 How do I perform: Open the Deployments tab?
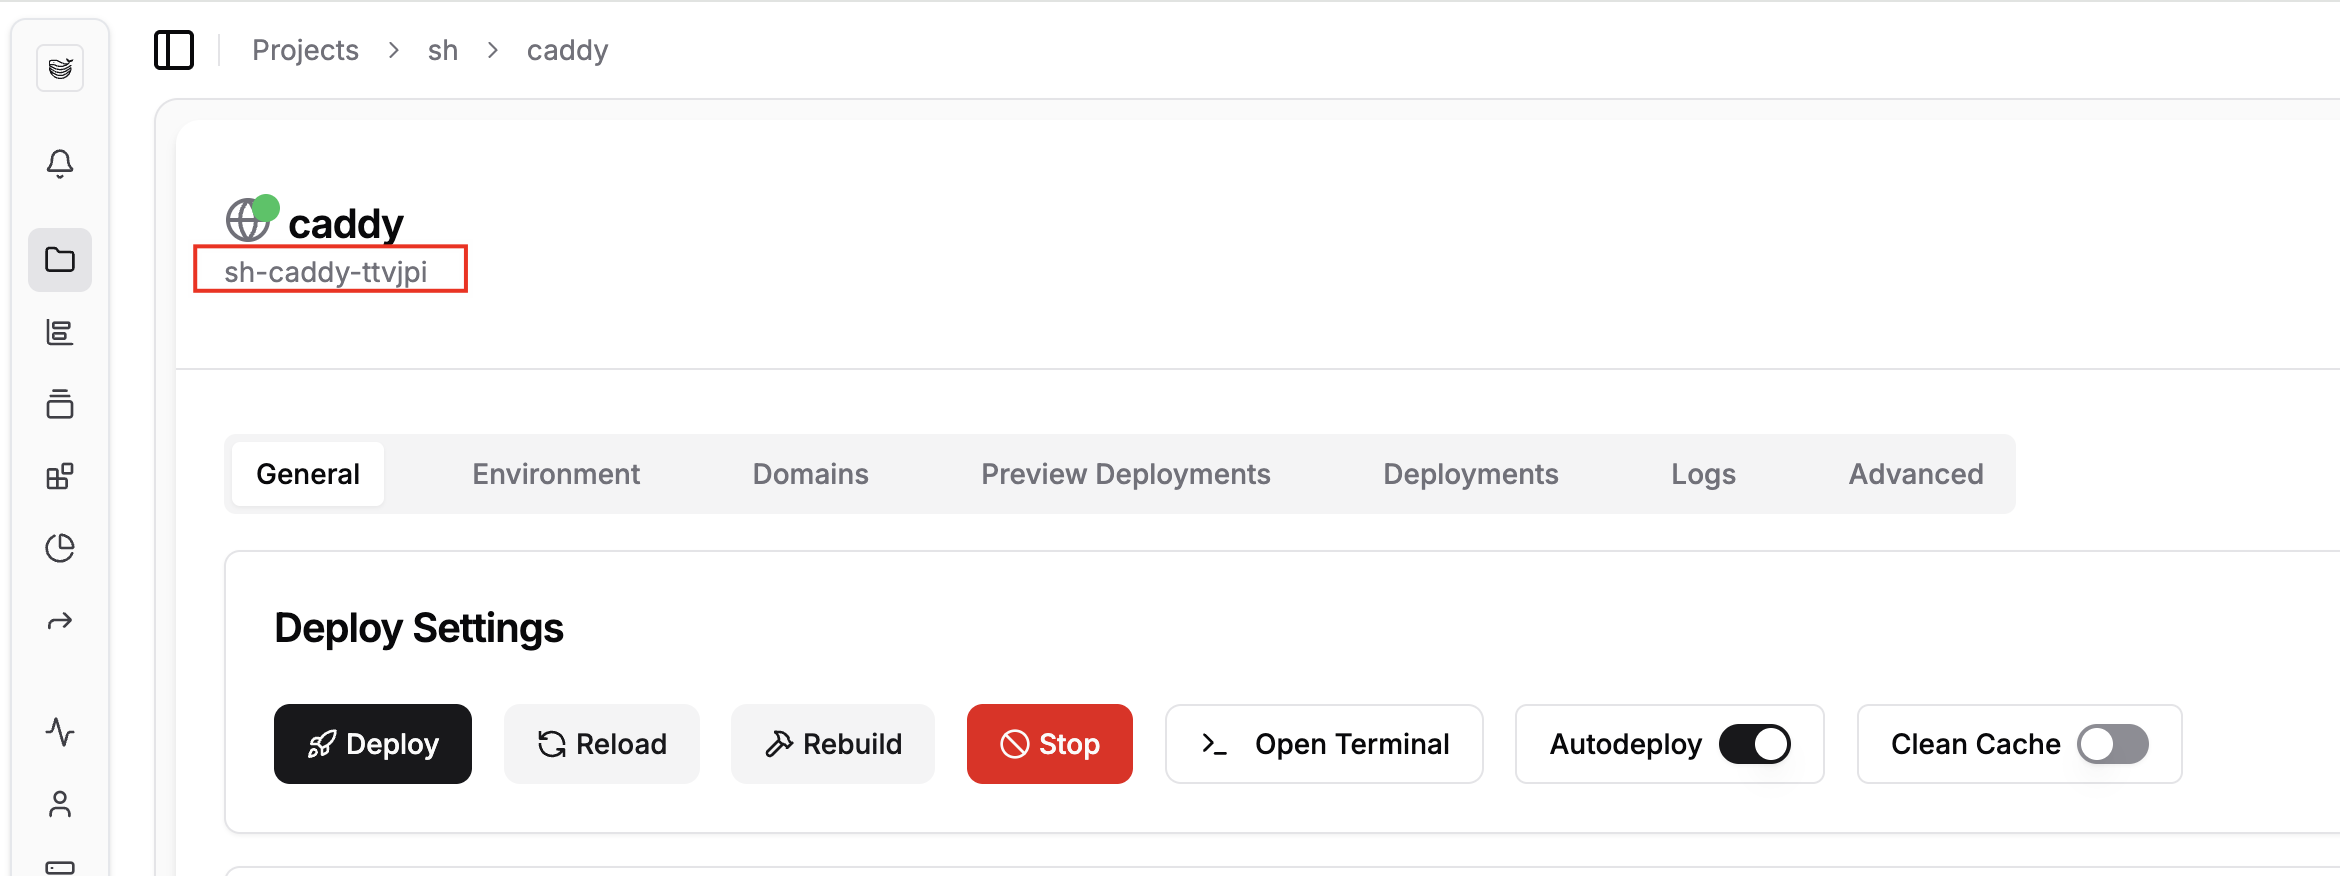1471,474
